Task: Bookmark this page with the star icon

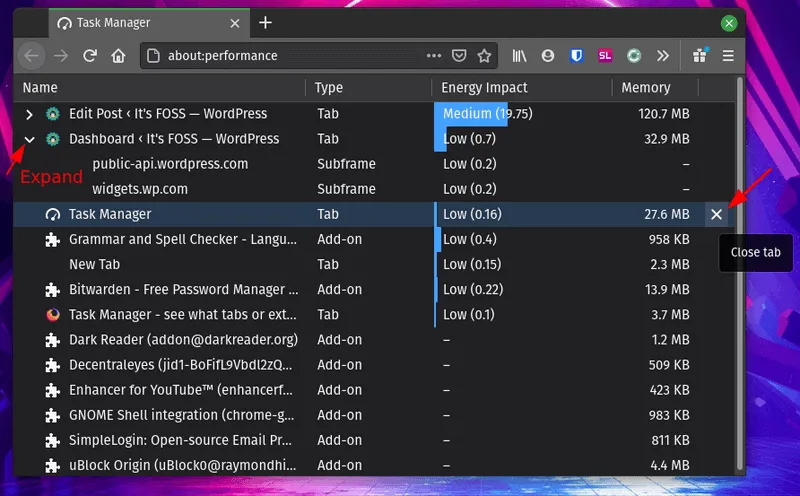Action: 484,56
